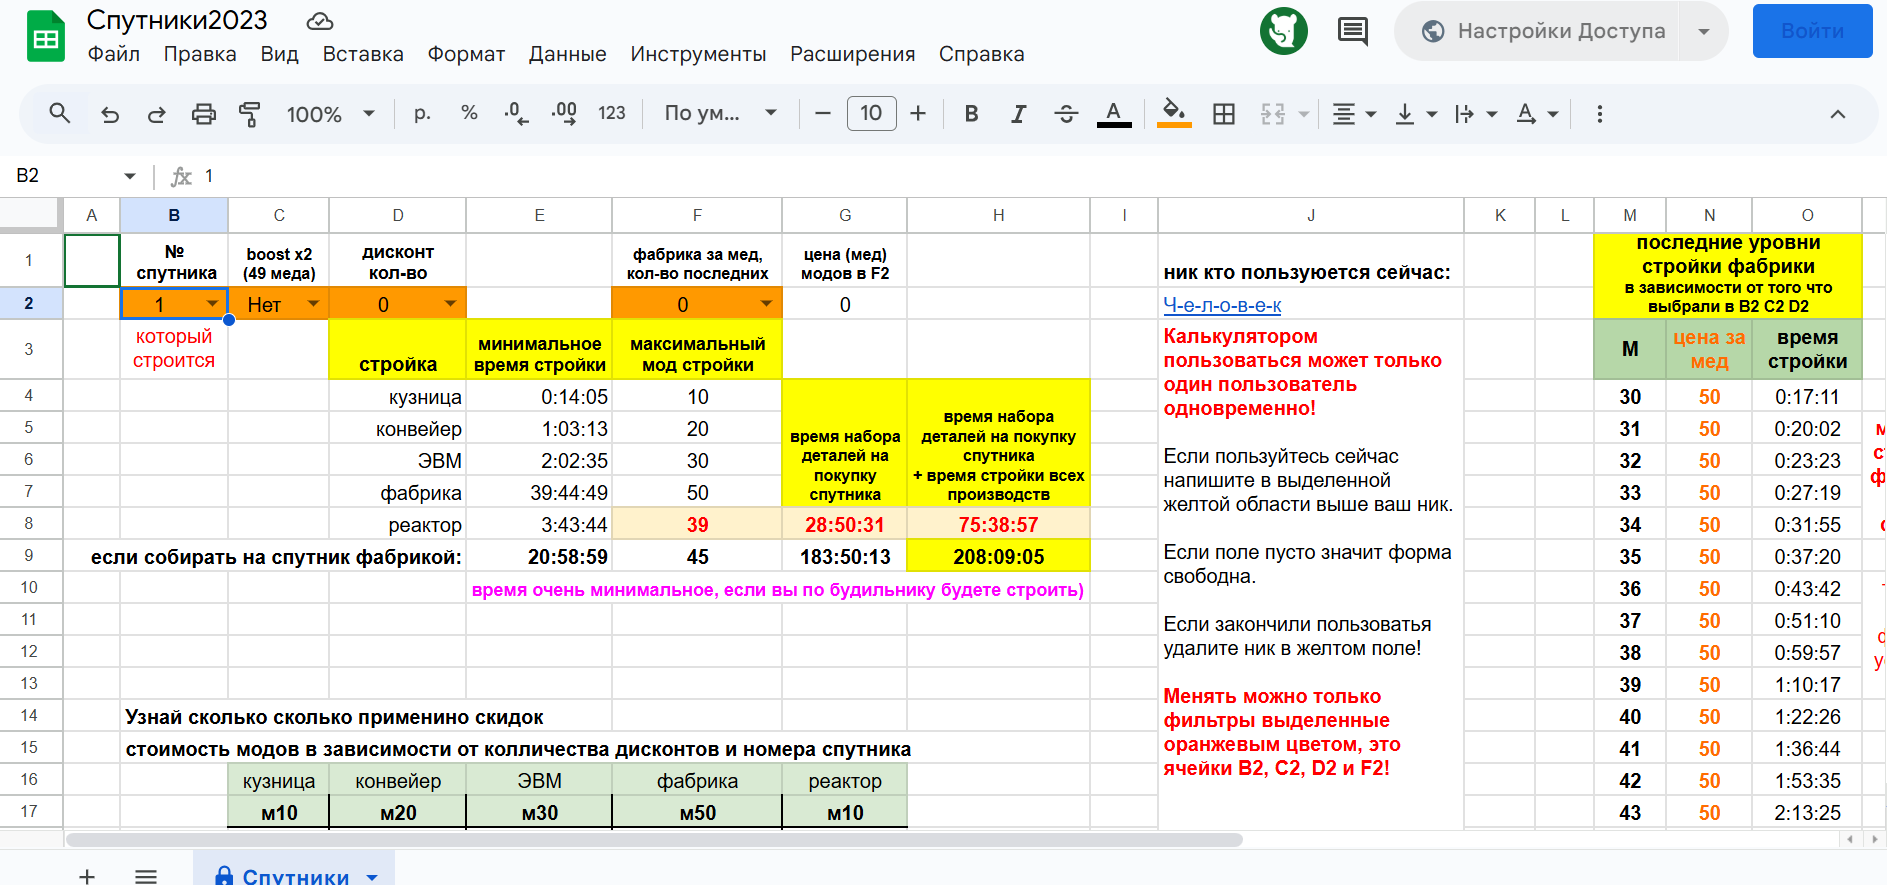The width and height of the screenshot is (1887, 885).
Task: Expand the boost x2 'Нет' dropdown
Action: [x=313, y=304]
